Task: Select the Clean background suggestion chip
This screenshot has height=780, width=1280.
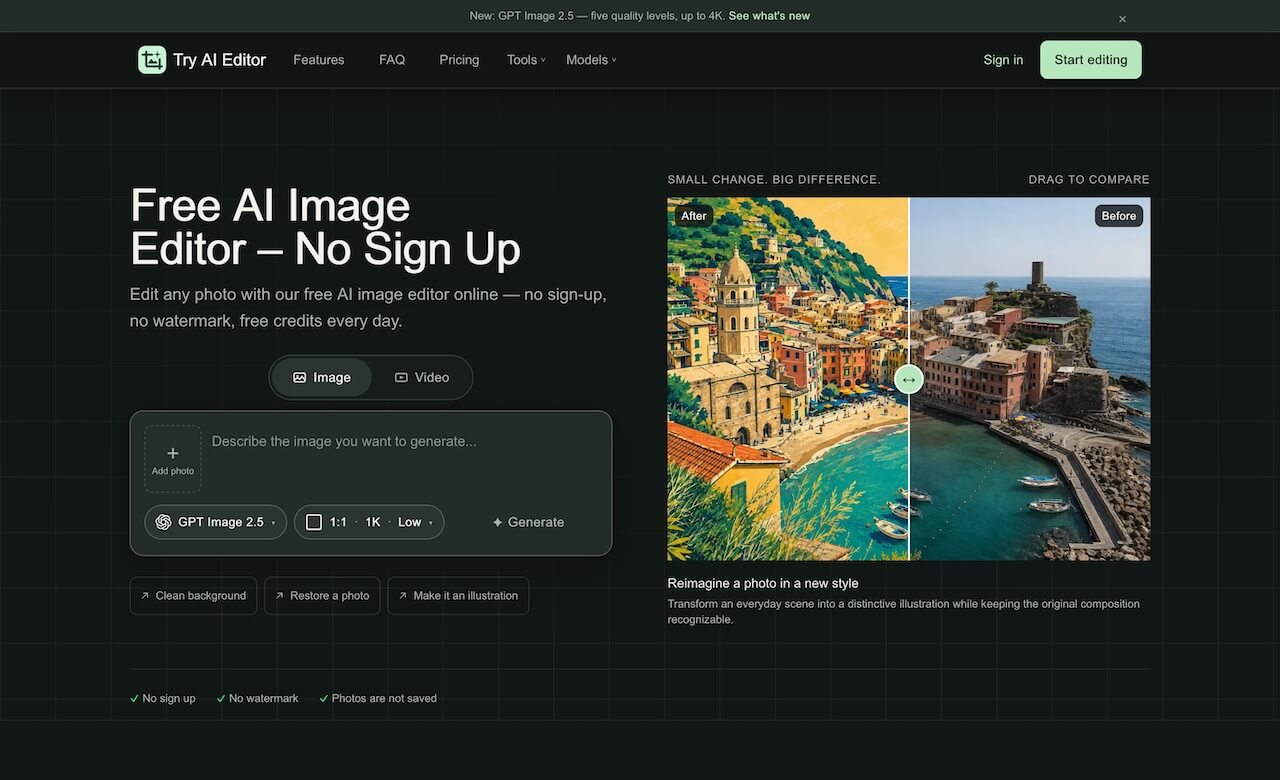Action: pyautogui.click(x=193, y=596)
